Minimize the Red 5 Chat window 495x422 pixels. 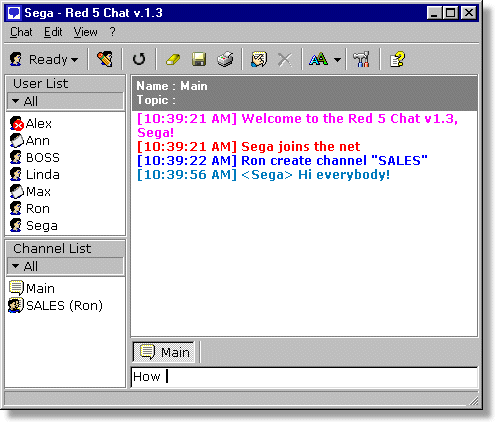tap(434, 13)
